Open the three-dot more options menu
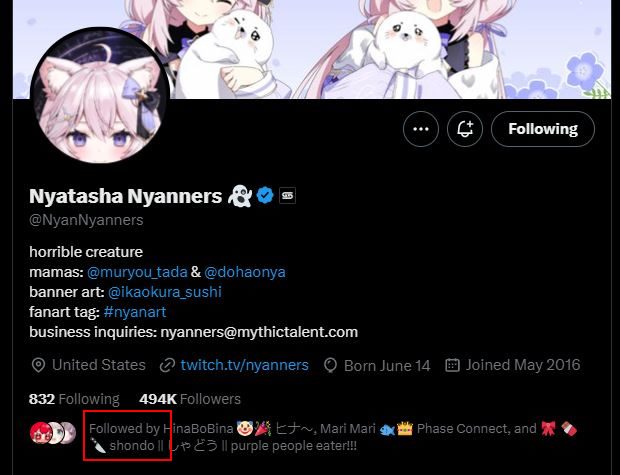 pyautogui.click(x=421, y=129)
